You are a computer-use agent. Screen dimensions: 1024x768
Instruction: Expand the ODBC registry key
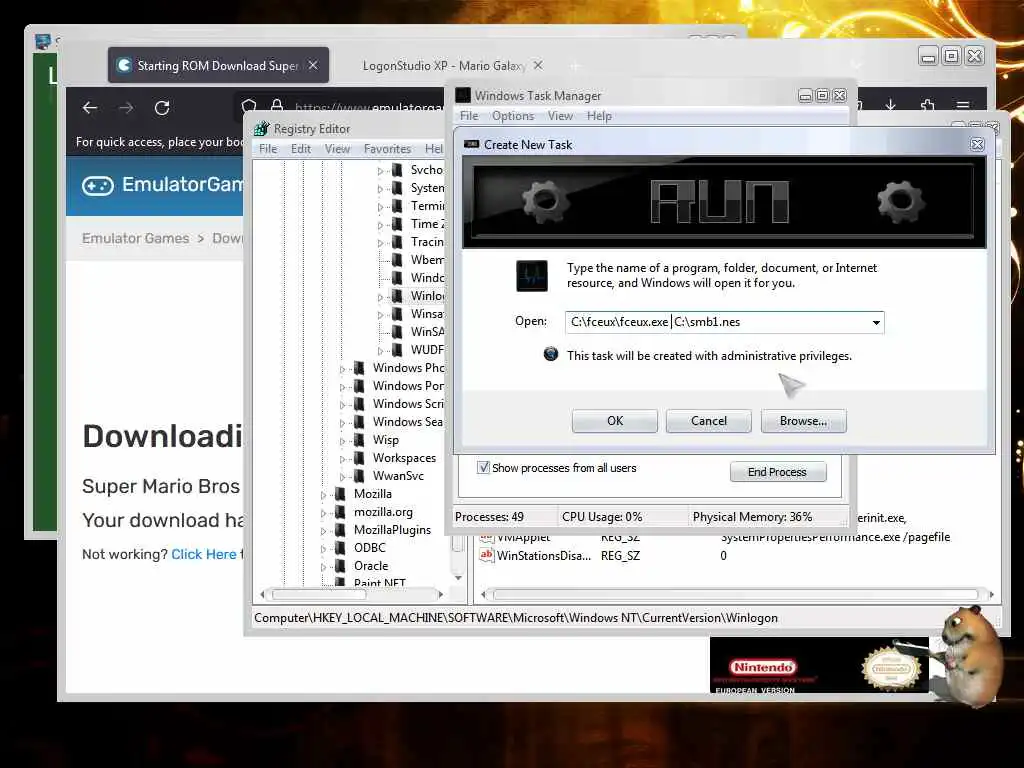click(323, 549)
